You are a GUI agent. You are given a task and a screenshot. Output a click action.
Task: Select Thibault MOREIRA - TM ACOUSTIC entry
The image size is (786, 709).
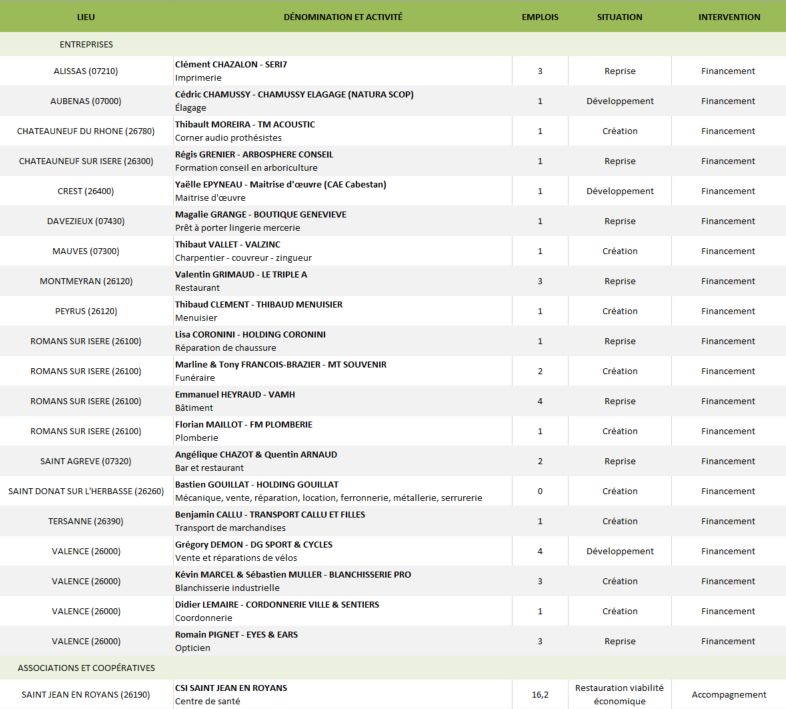(245, 124)
